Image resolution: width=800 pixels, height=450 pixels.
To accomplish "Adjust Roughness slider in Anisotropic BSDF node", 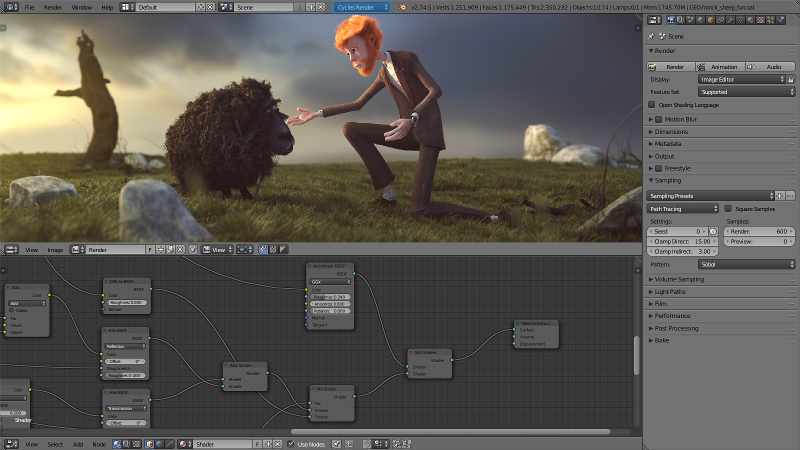I will (x=330, y=296).
